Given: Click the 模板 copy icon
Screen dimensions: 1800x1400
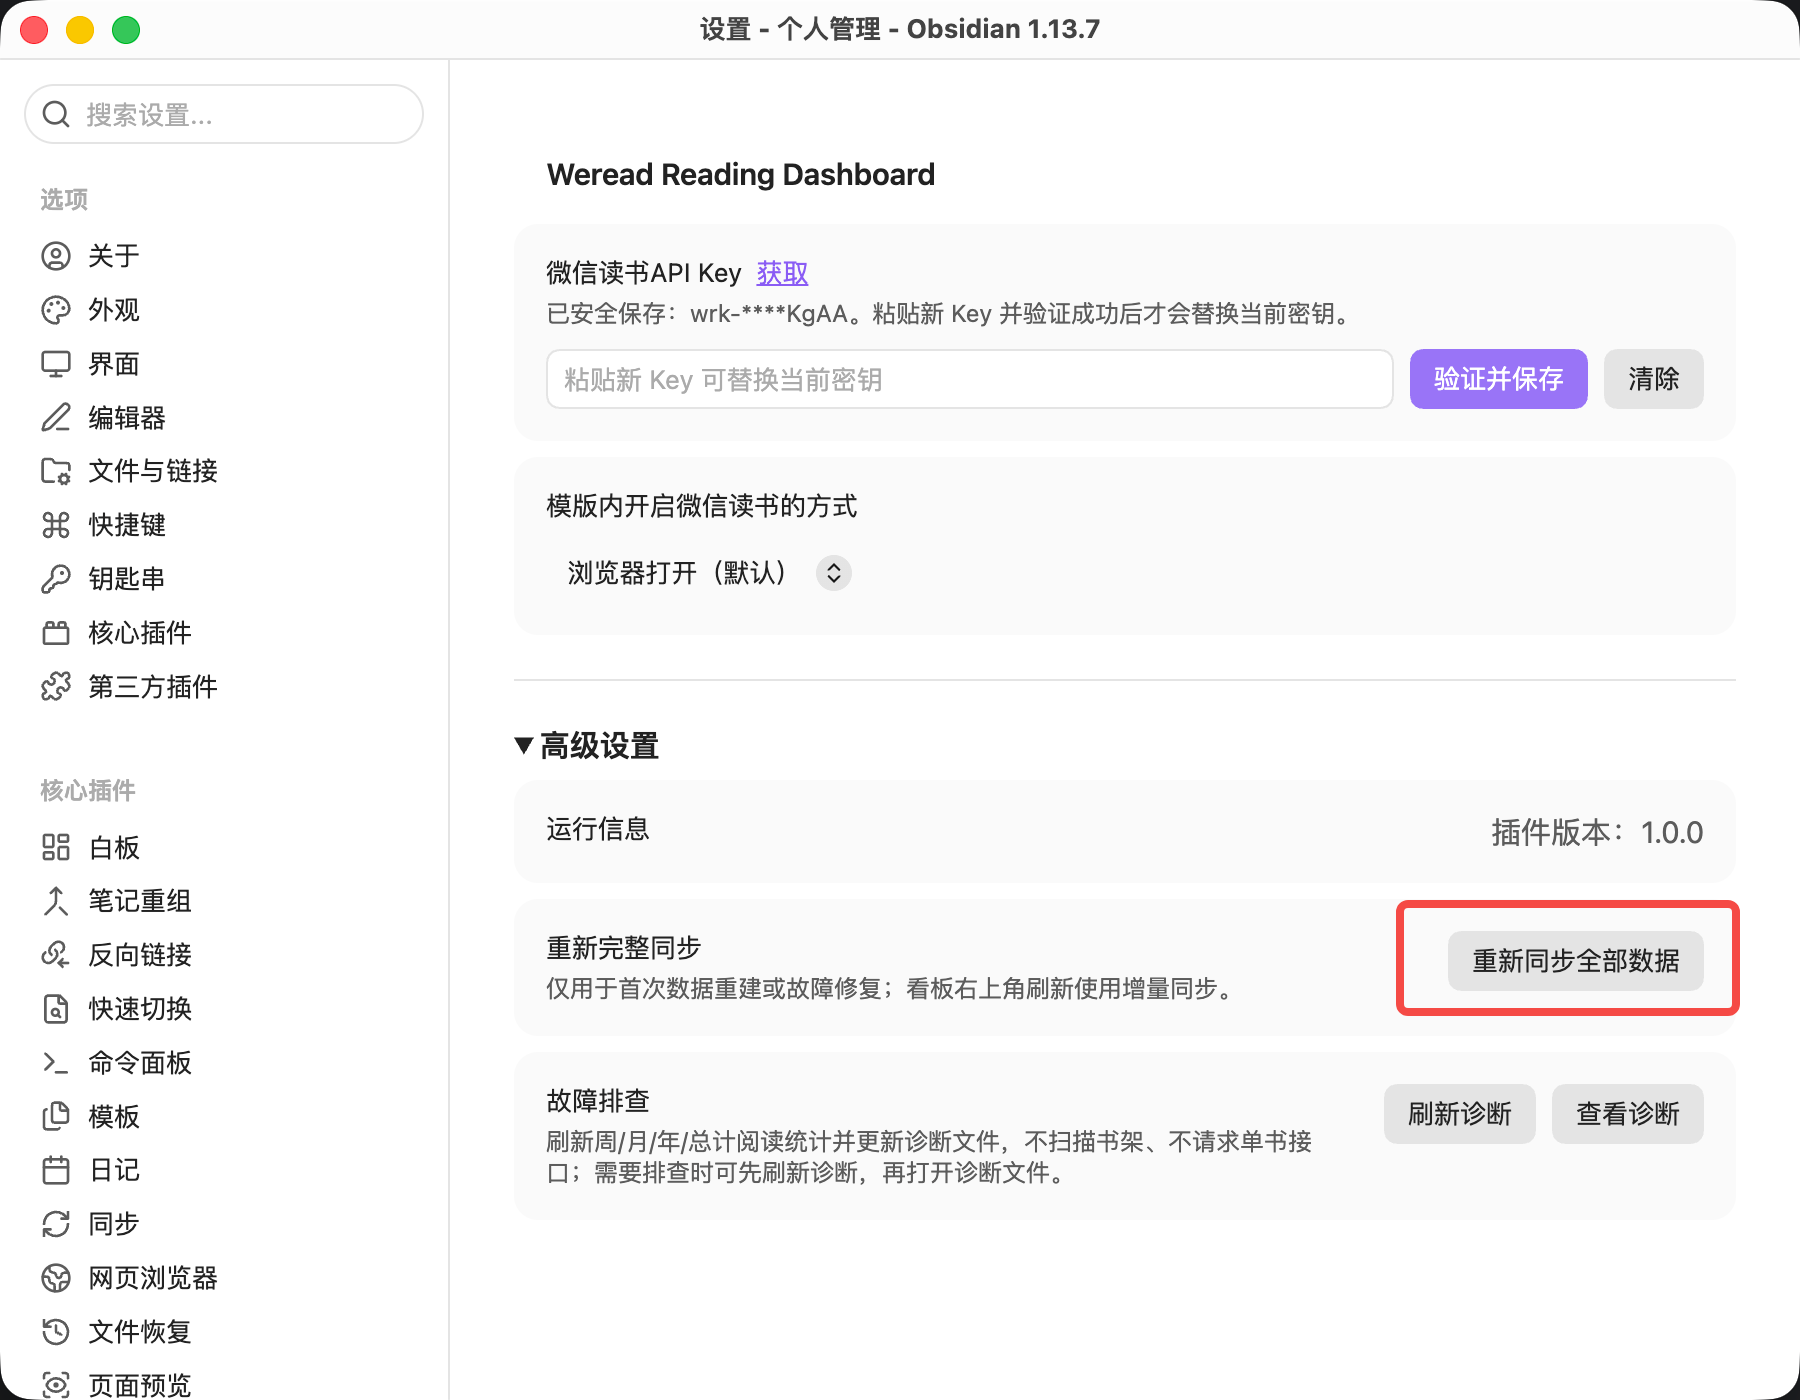Looking at the screenshot, I should 56,1117.
